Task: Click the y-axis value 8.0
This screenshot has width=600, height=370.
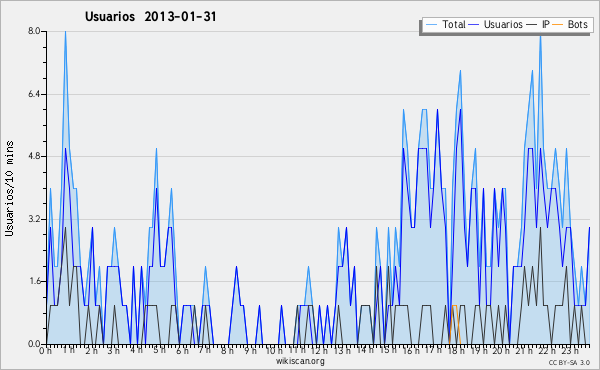Action: pos(34,31)
